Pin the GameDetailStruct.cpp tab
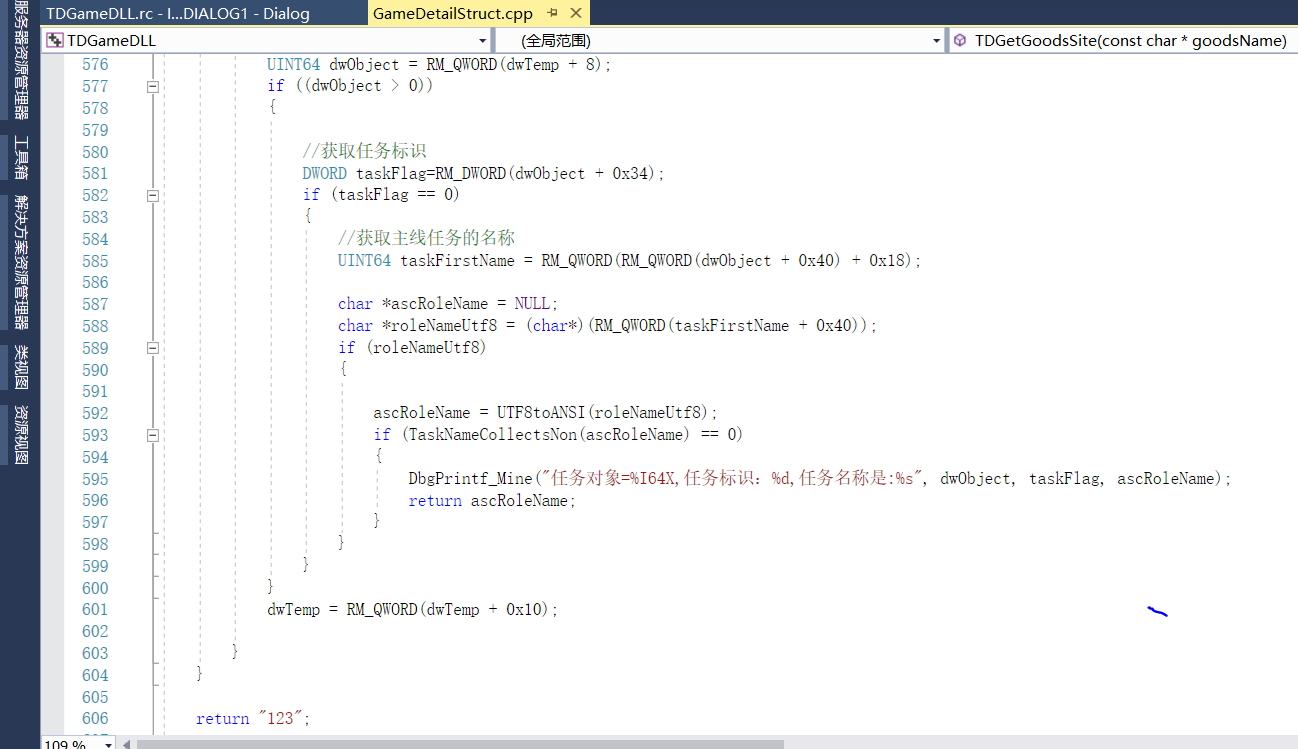The width and height of the screenshot is (1298, 749). point(553,14)
